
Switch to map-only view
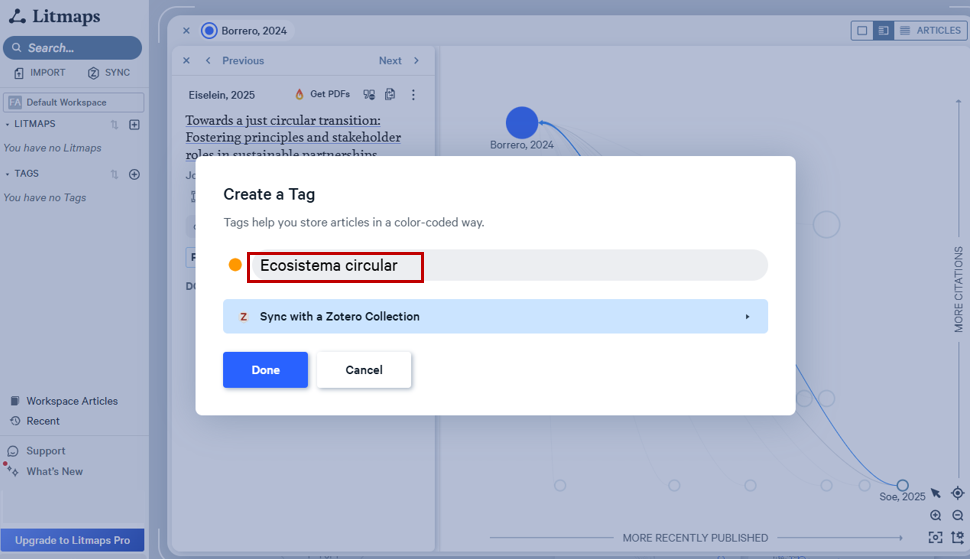click(862, 31)
